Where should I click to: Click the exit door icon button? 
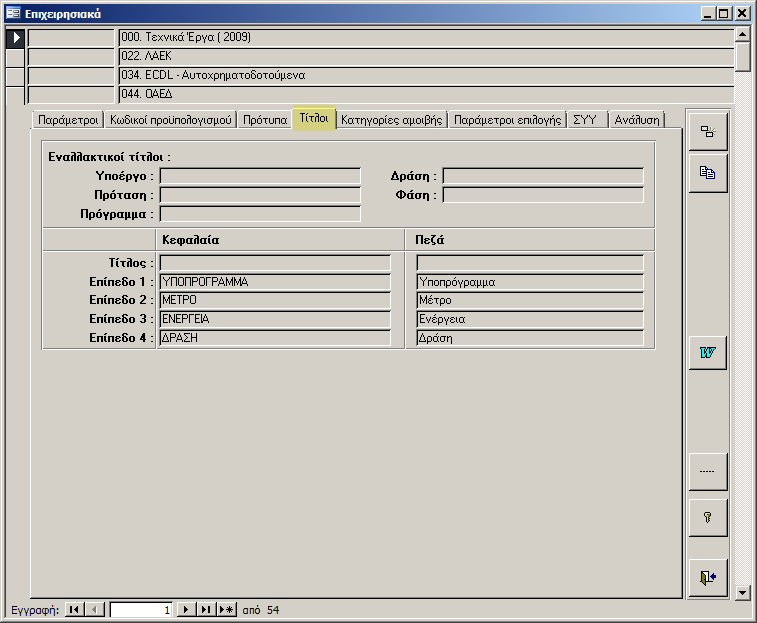coord(707,577)
